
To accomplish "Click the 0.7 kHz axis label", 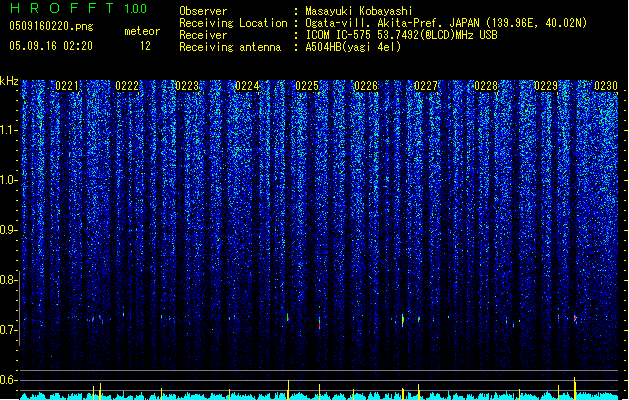I will coord(9,330).
